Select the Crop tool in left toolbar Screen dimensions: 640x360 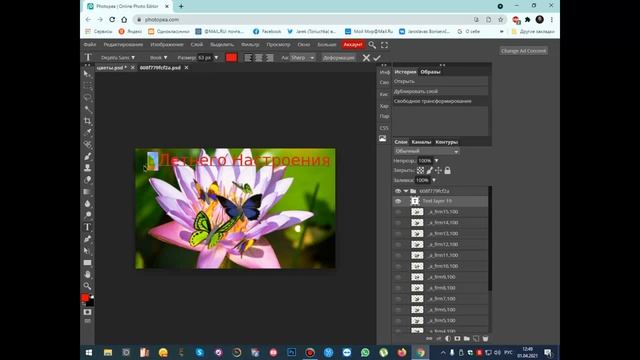tap(87, 121)
